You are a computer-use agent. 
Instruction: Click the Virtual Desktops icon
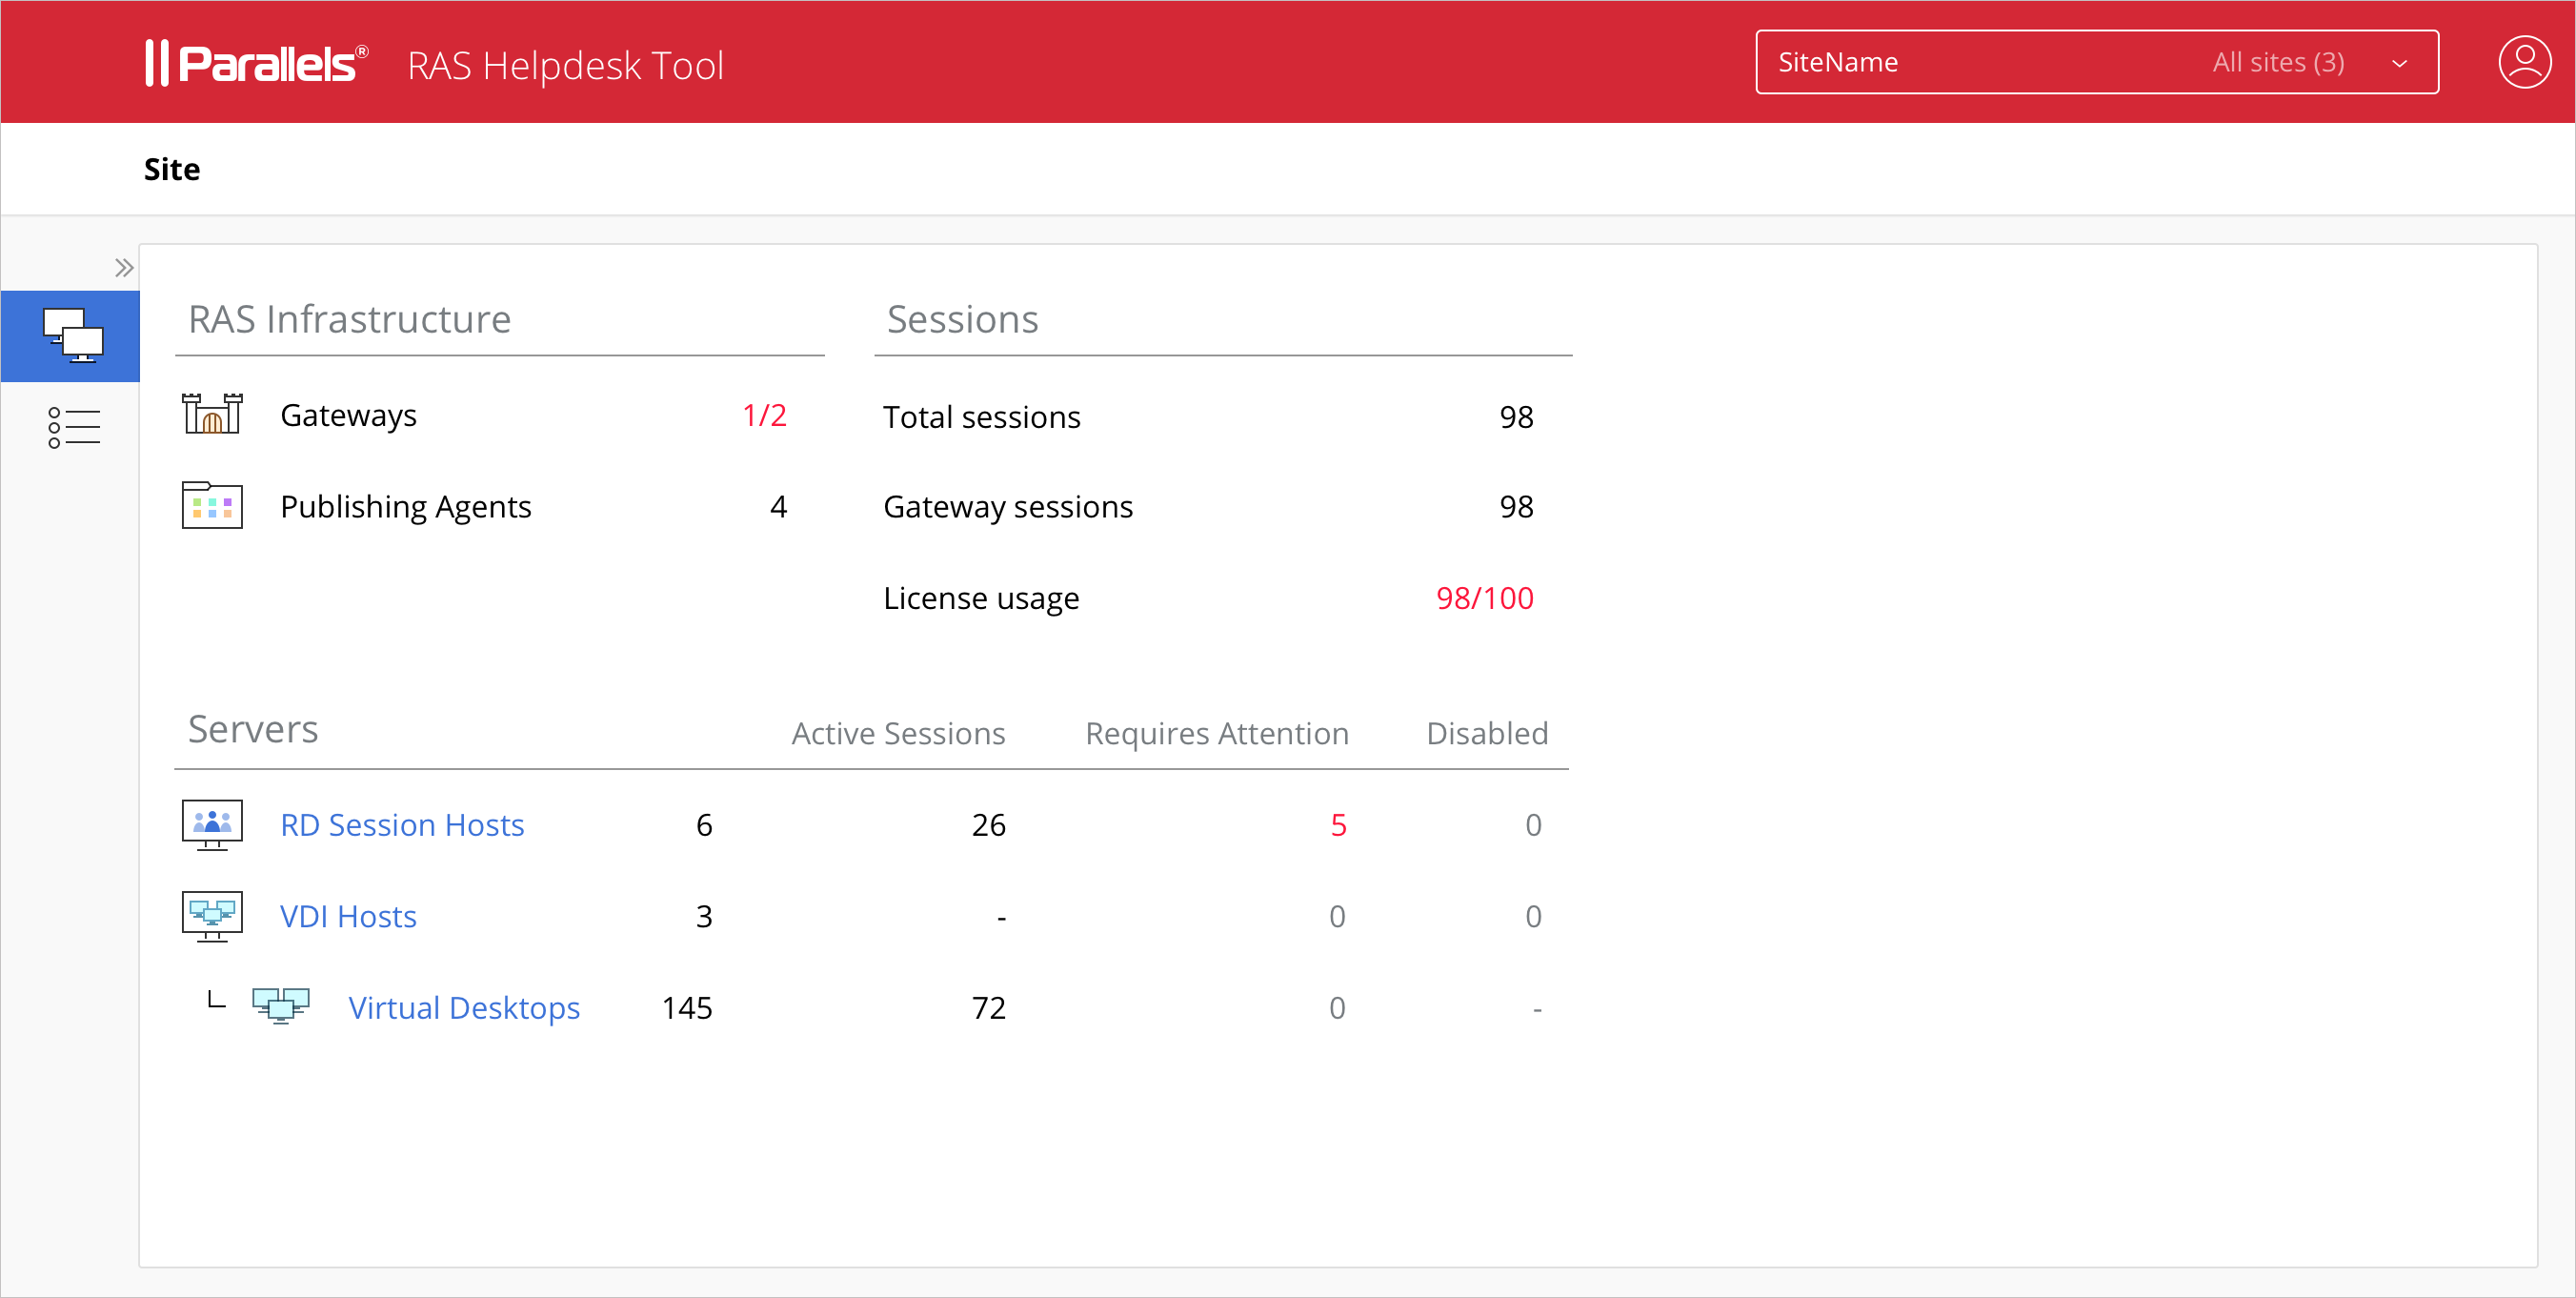(x=280, y=1005)
